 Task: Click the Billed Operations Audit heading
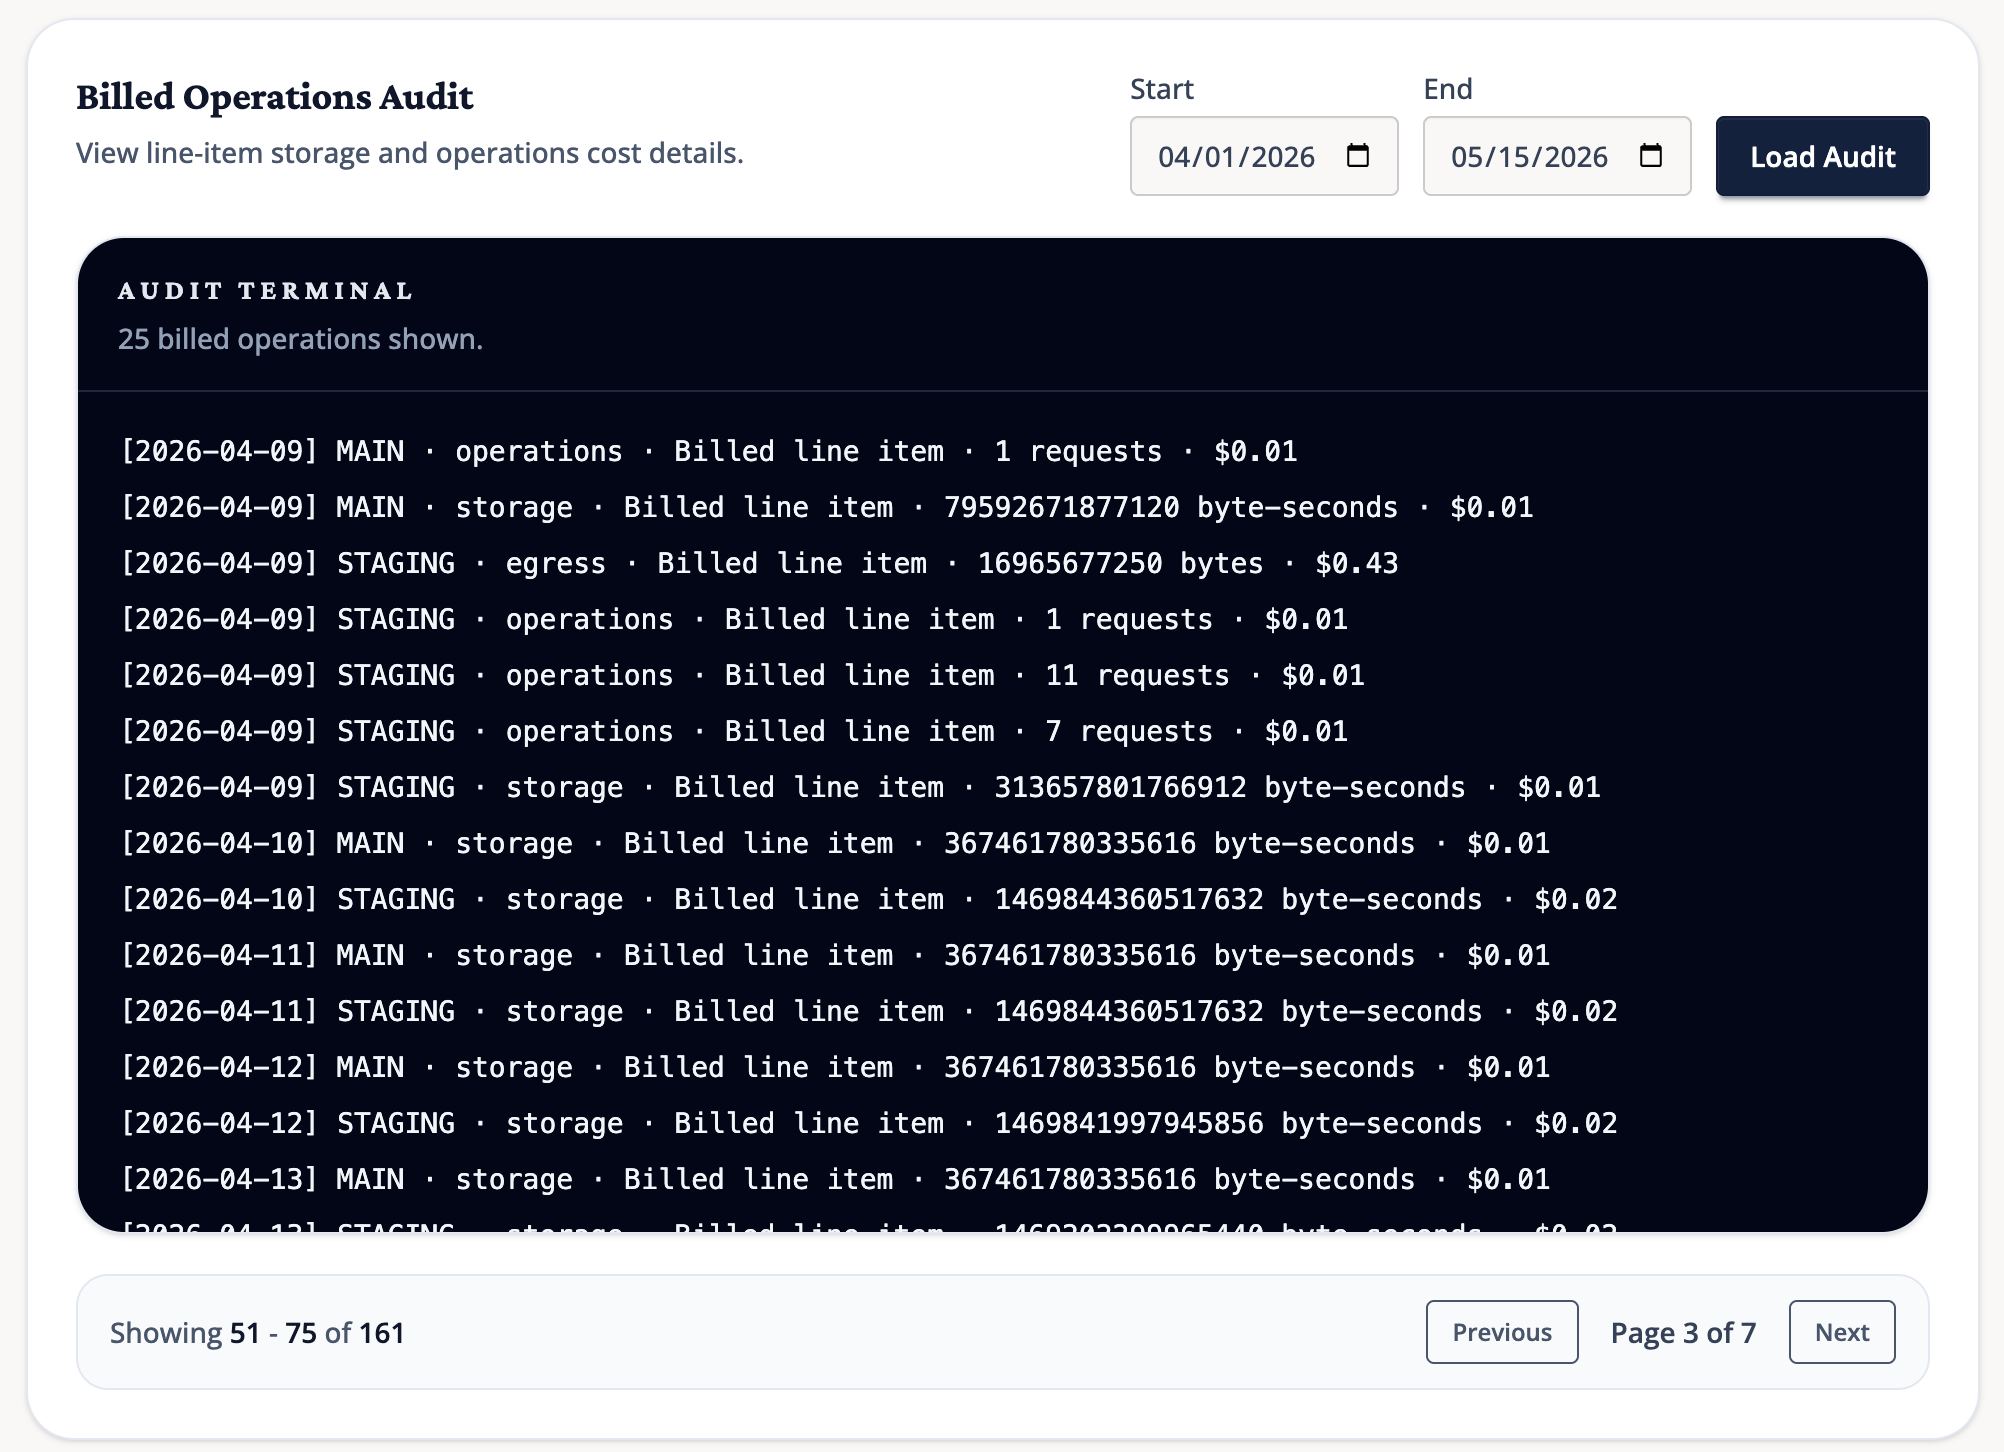click(x=274, y=97)
